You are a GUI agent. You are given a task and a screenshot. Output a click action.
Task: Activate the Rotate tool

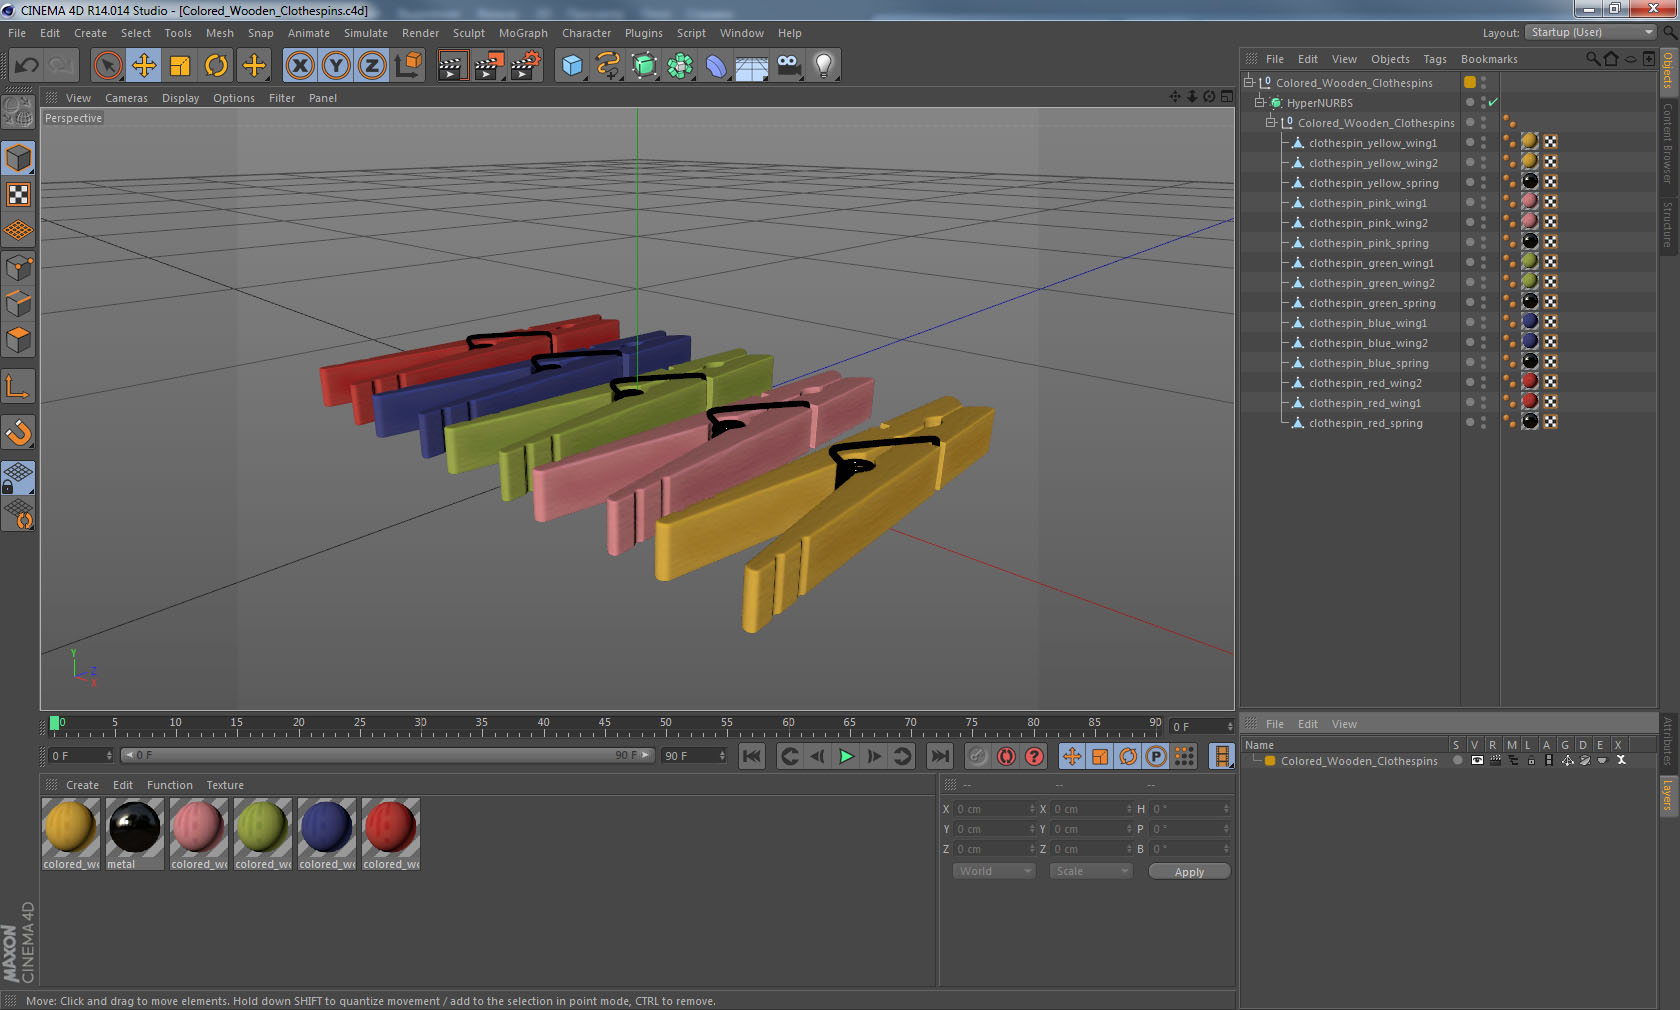tap(216, 66)
